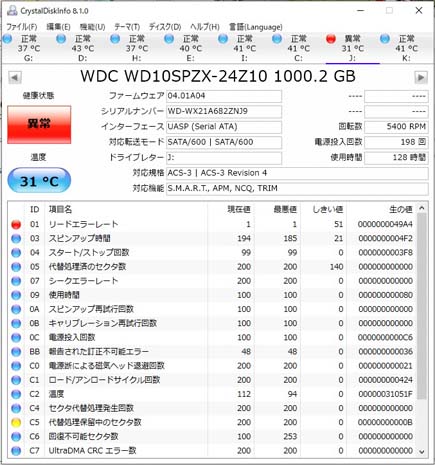
Task: Click the transfer mode field SATA/600
Action: point(224,142)
